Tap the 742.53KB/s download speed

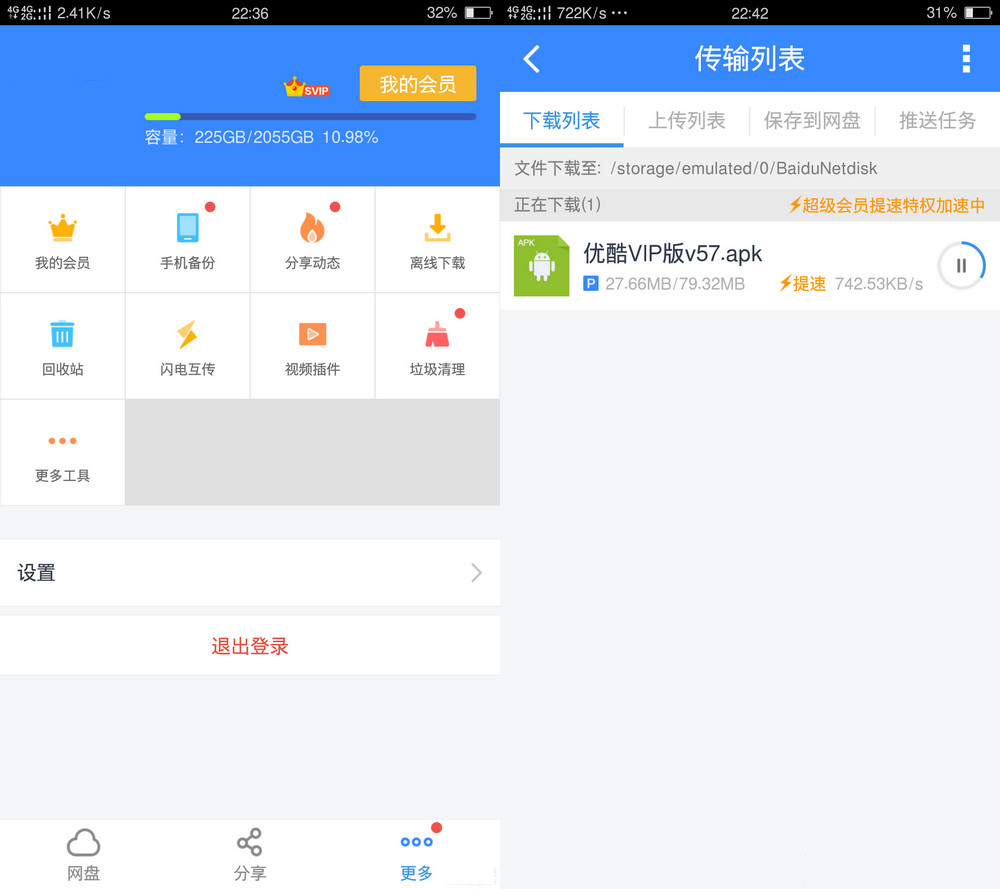879,284
